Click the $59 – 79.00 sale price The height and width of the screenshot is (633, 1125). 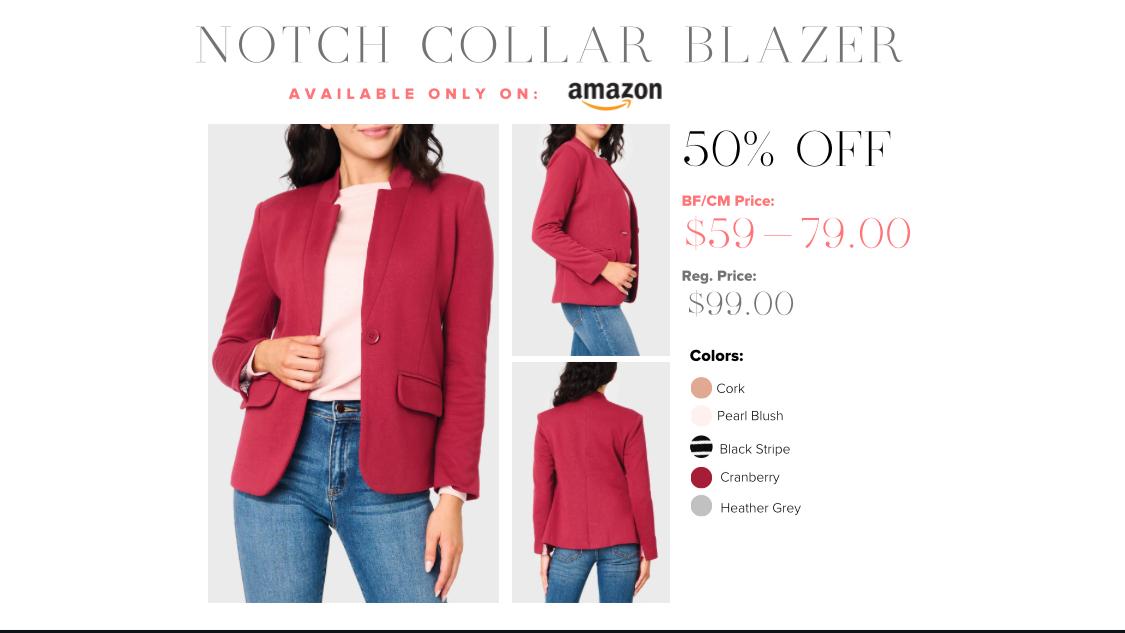[x=797, y=234]
